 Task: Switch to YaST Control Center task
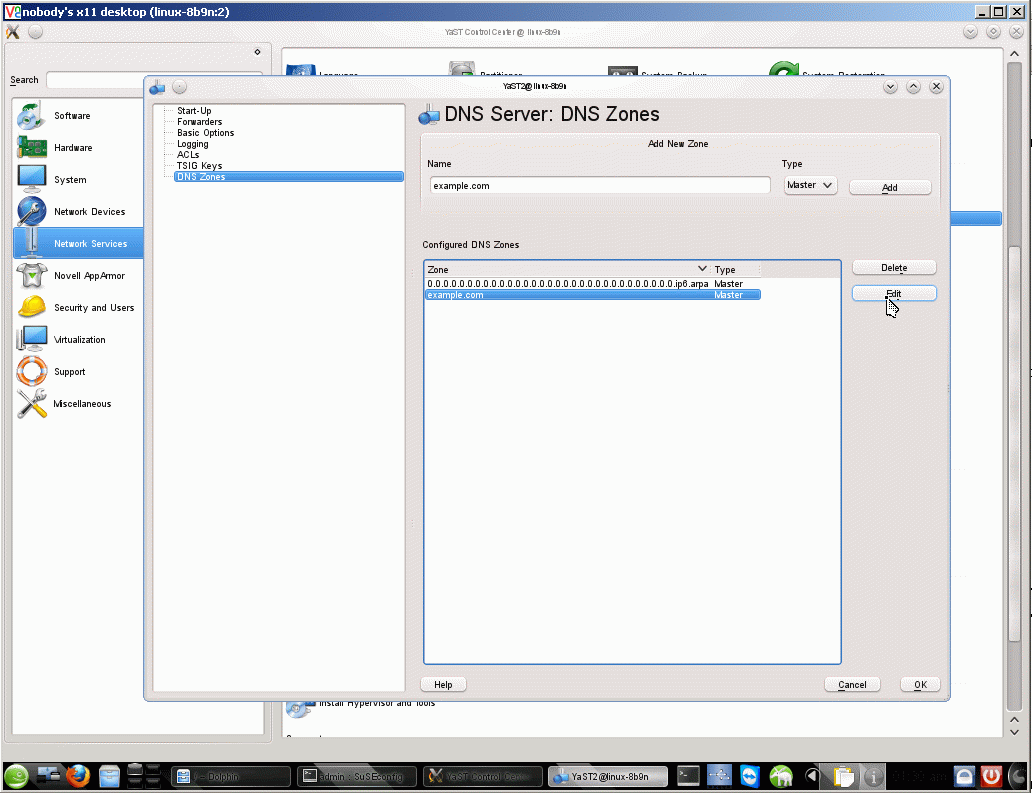tap(482, 777)
